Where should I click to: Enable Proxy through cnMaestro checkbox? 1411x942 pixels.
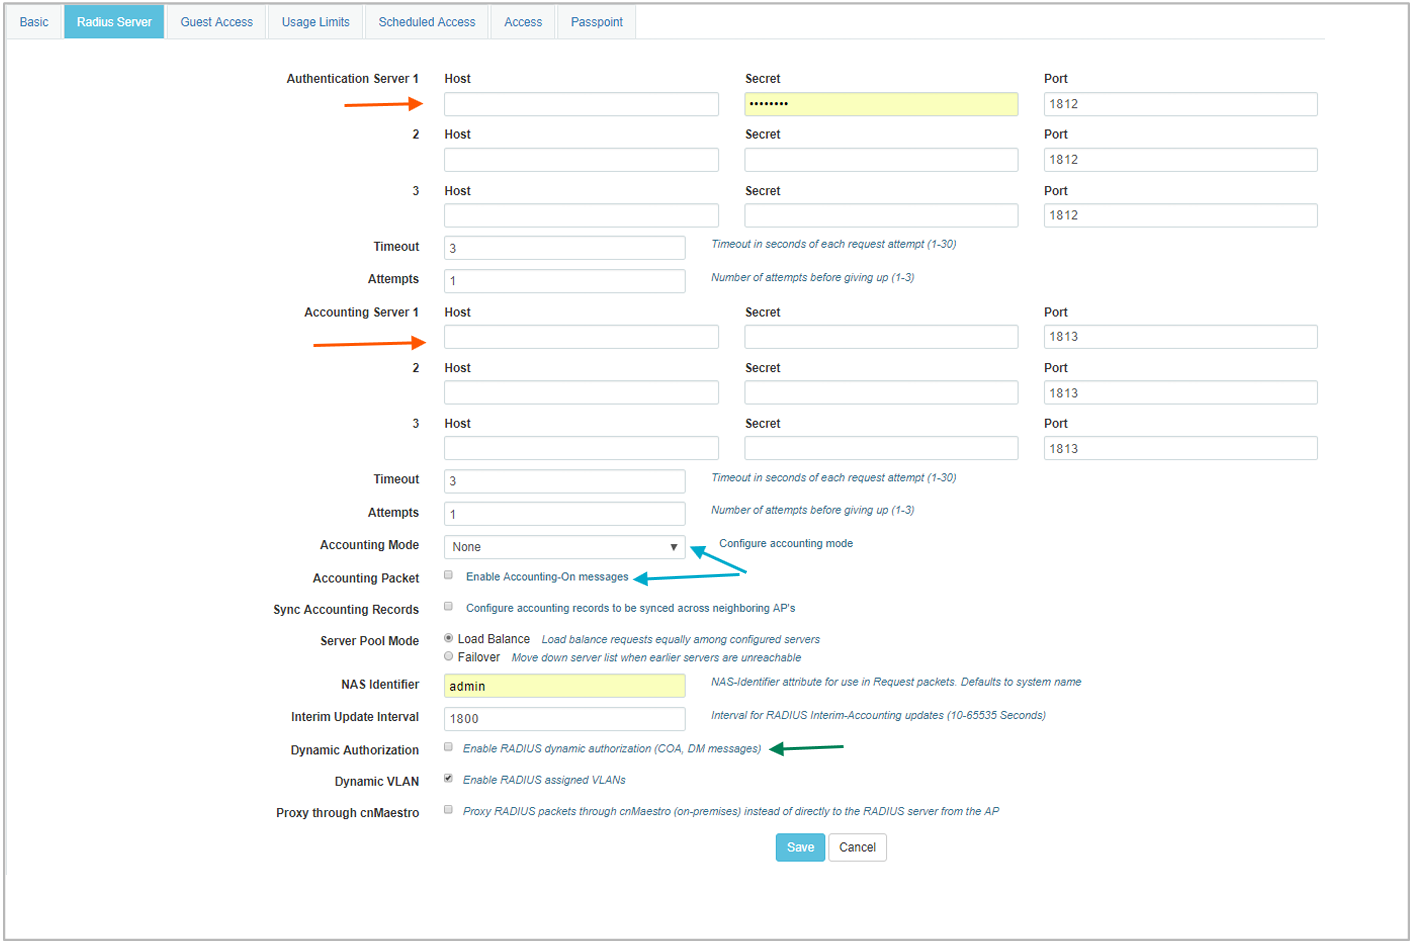[x=449, y=810]
